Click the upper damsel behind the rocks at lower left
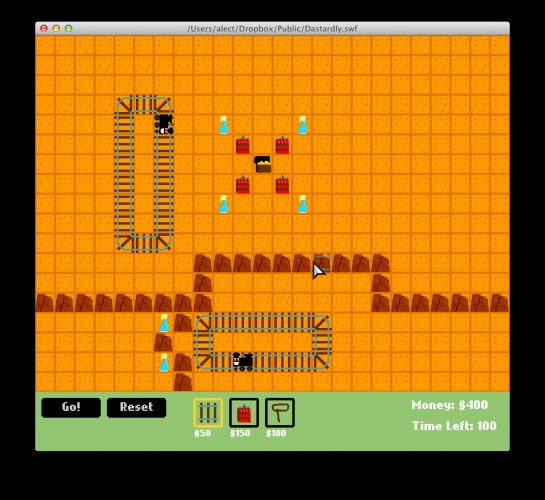The image size is (545, 500). tap(164, 323)
